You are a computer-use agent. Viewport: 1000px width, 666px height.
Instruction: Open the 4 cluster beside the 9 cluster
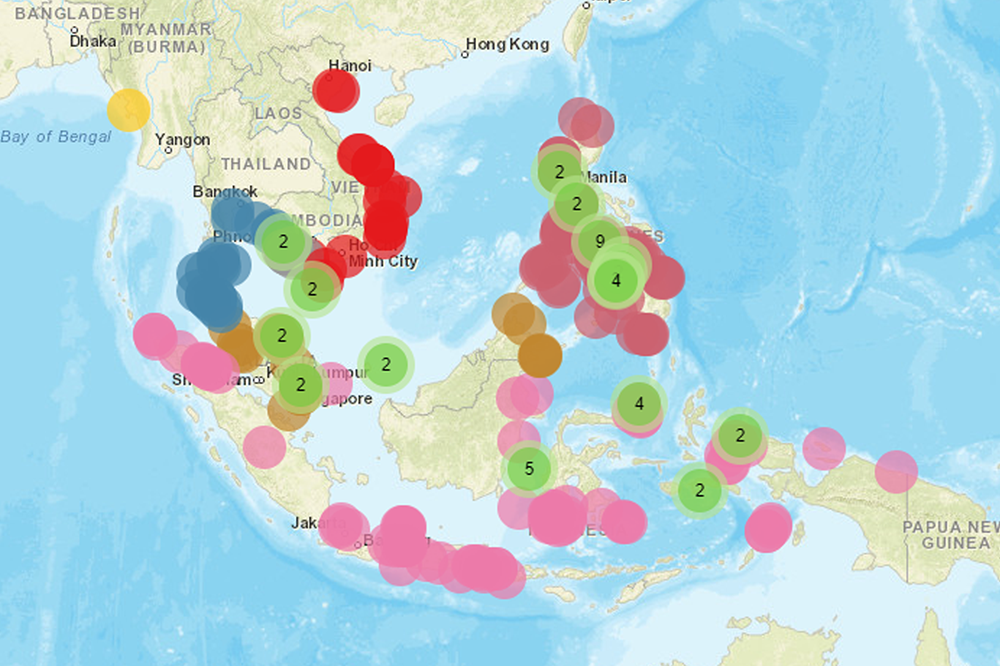616,281
